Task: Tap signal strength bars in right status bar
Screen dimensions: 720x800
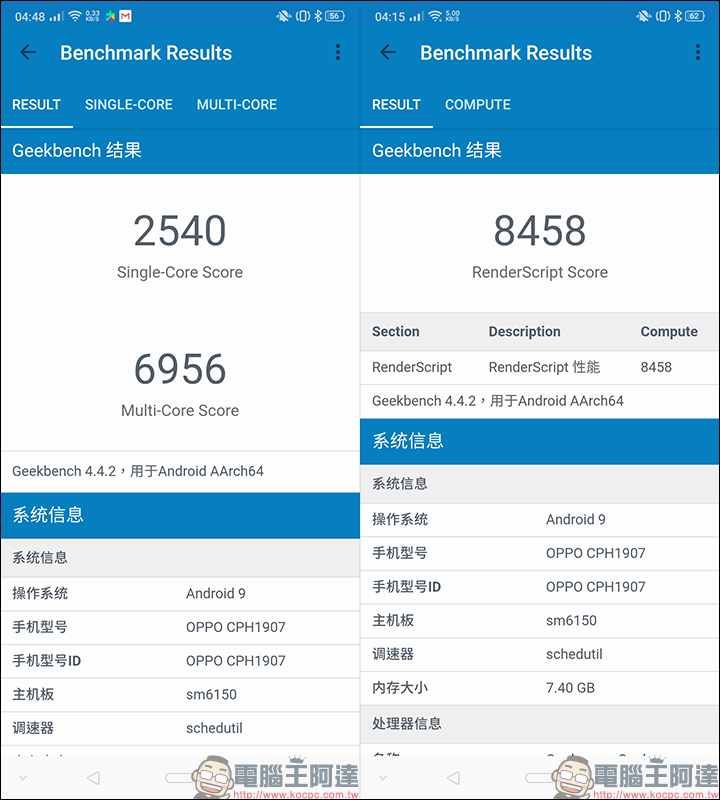Action: (416, 17)
